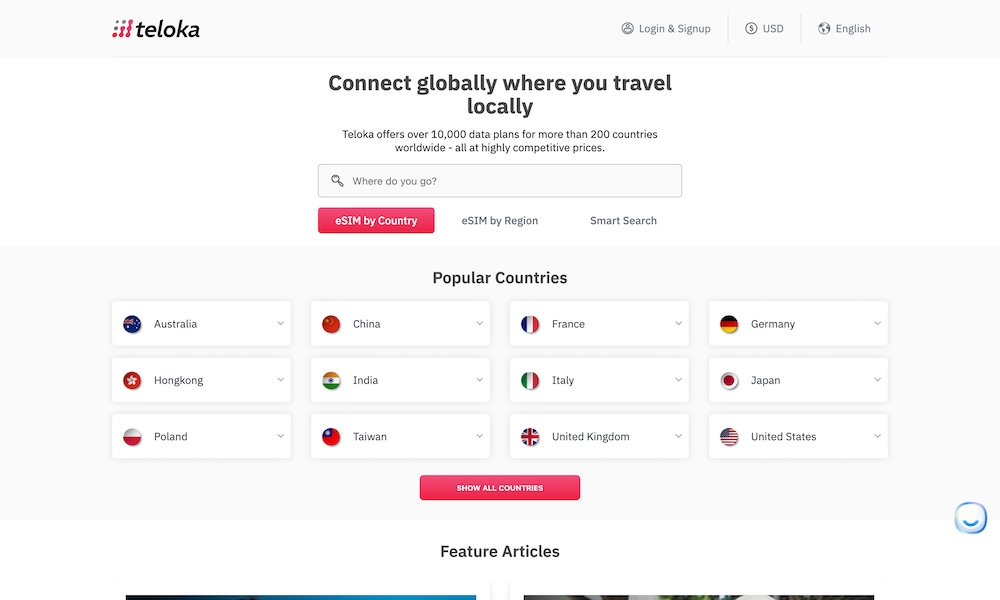Expand the China country card chevron

pos(480,324)
